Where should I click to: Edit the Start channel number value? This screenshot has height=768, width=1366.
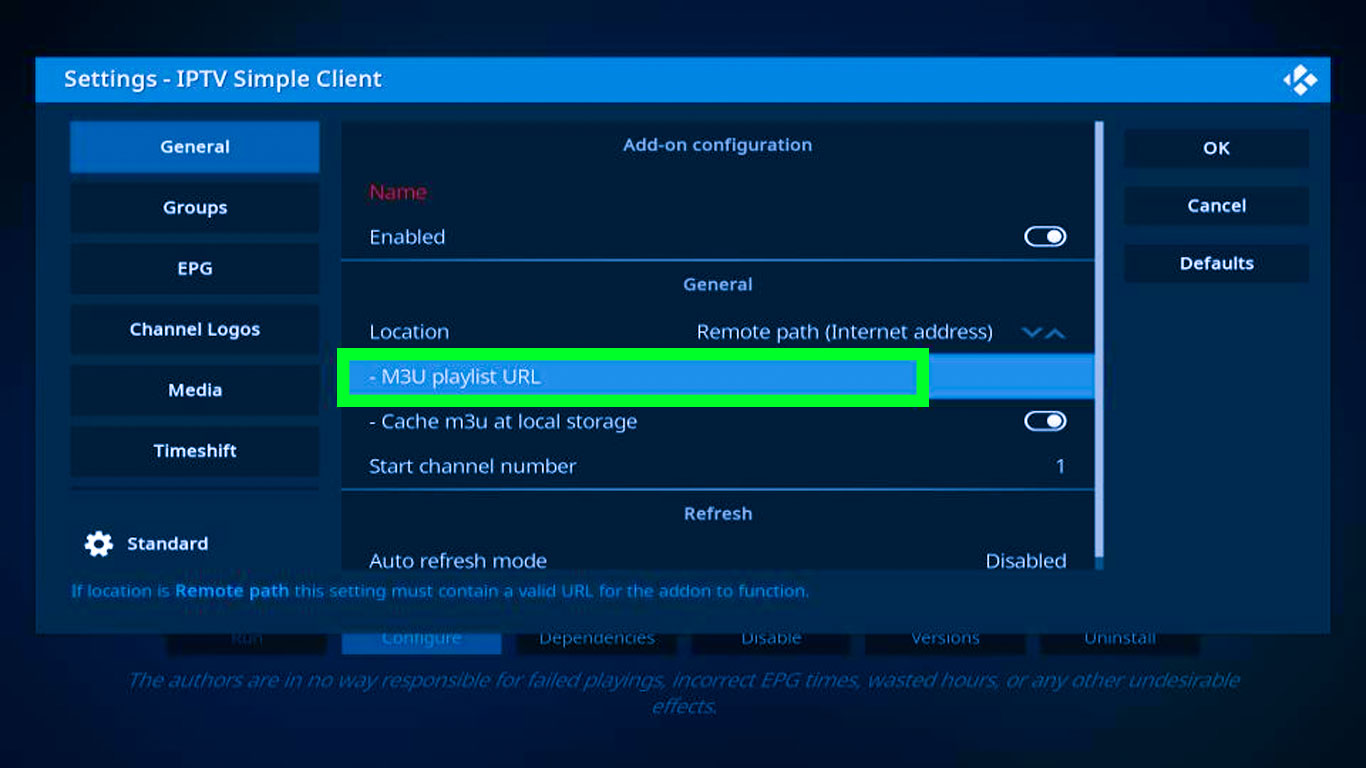(x=718, y=466)
